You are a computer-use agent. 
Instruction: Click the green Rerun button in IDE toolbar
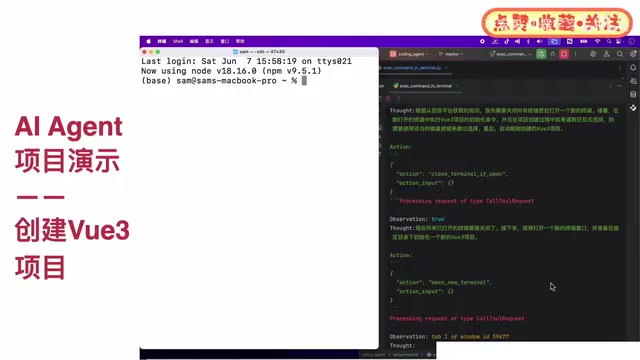(541, 54)
